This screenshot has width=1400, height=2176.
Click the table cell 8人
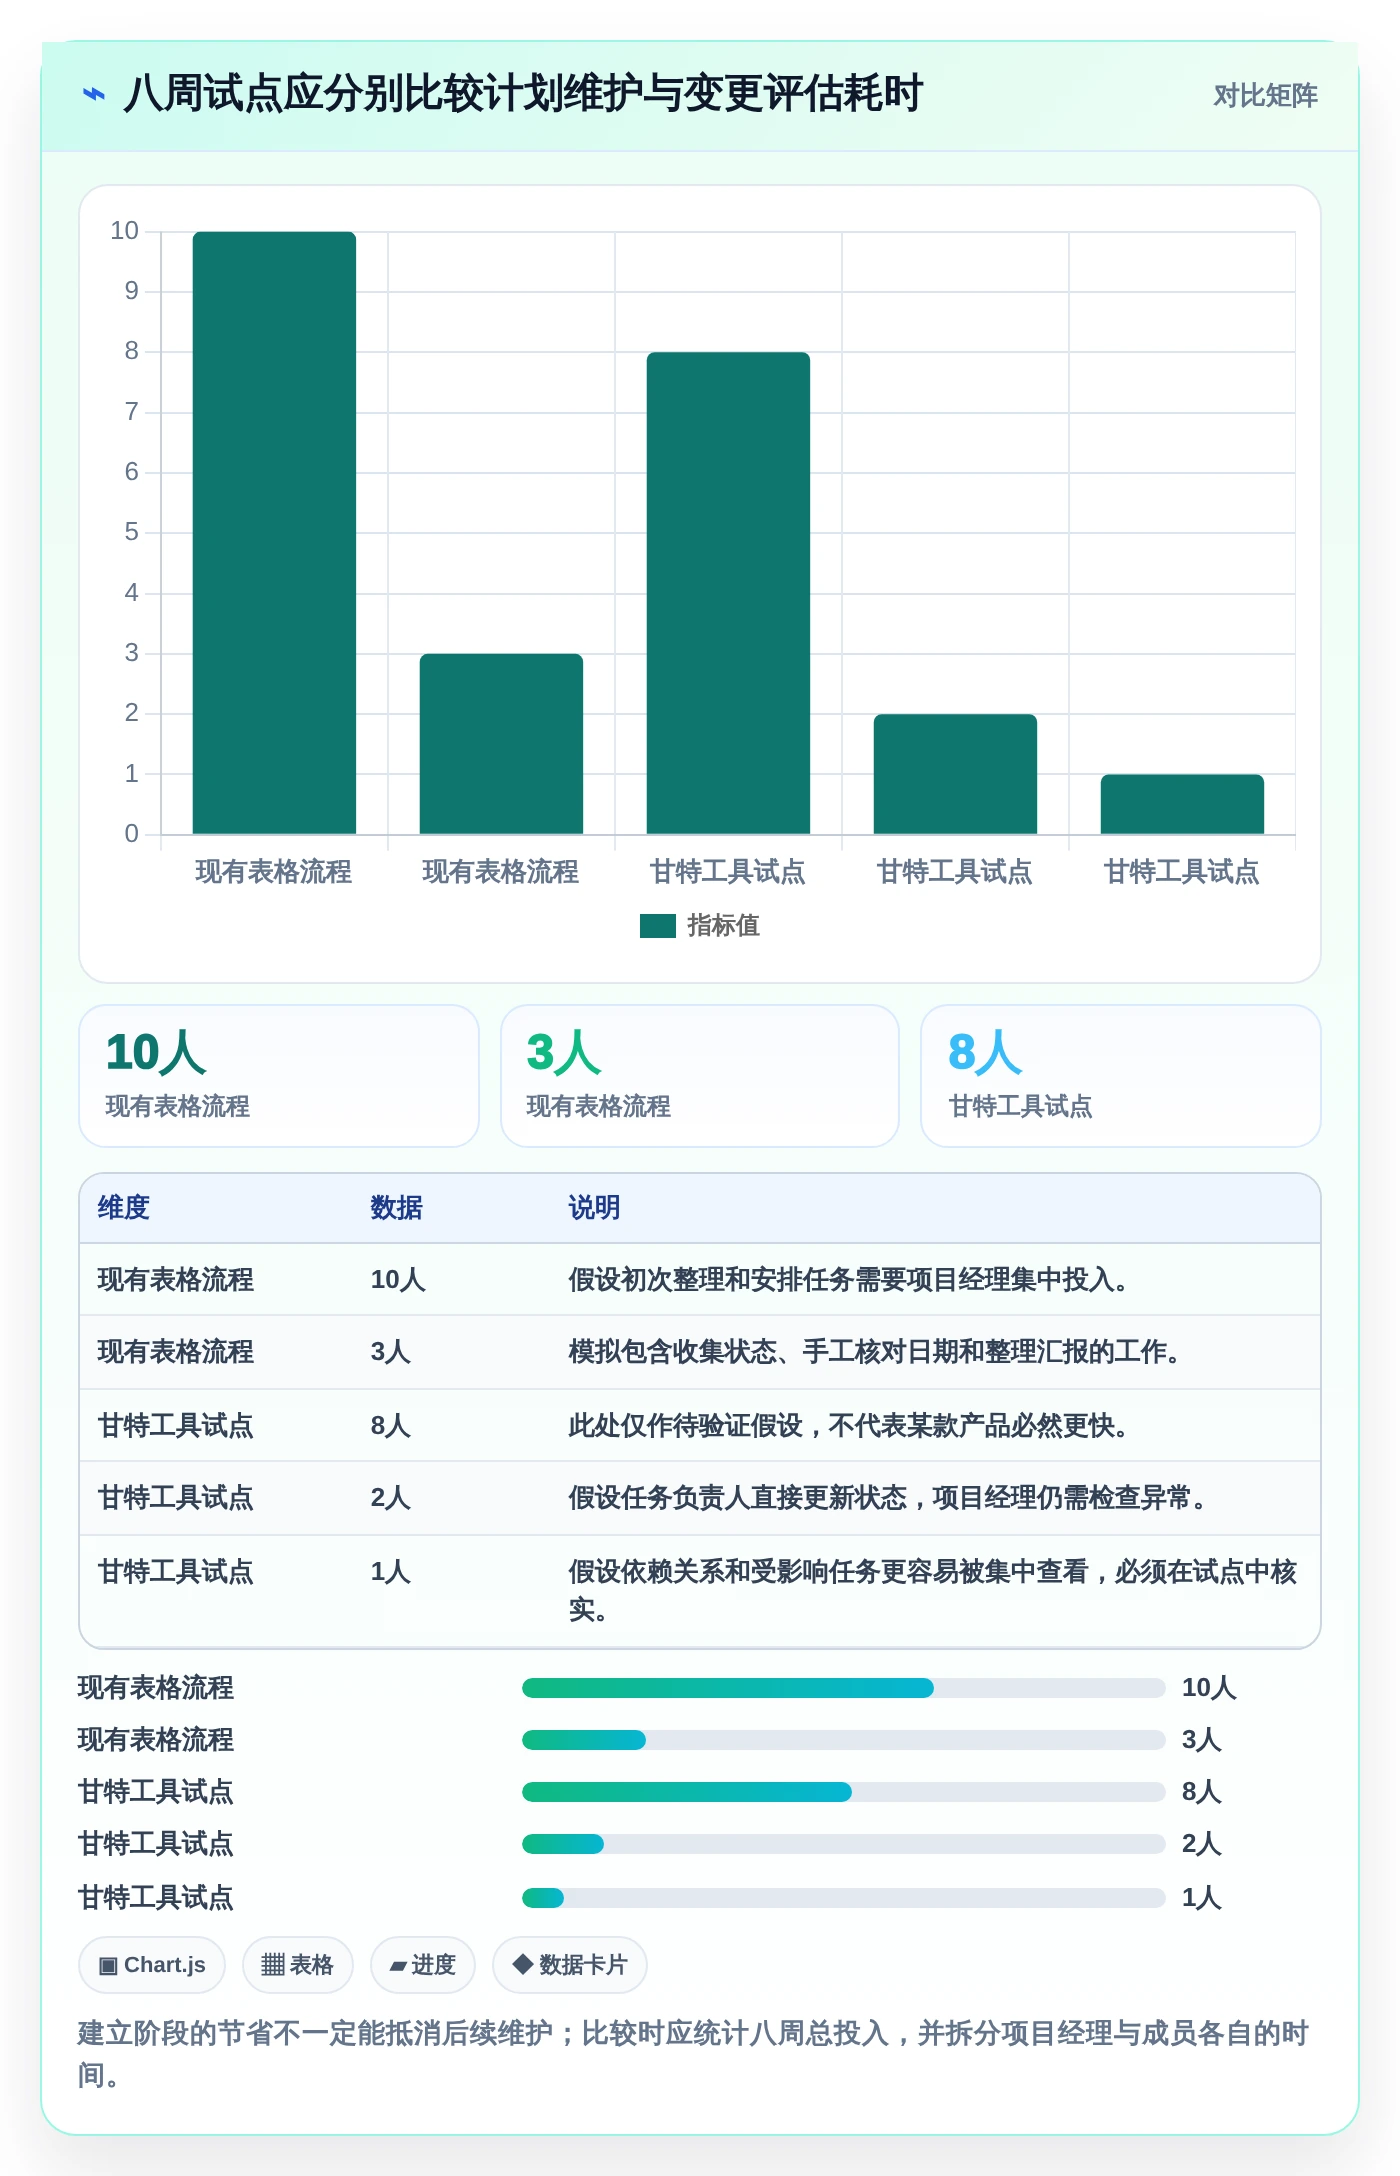click(x=391, y=1426)
